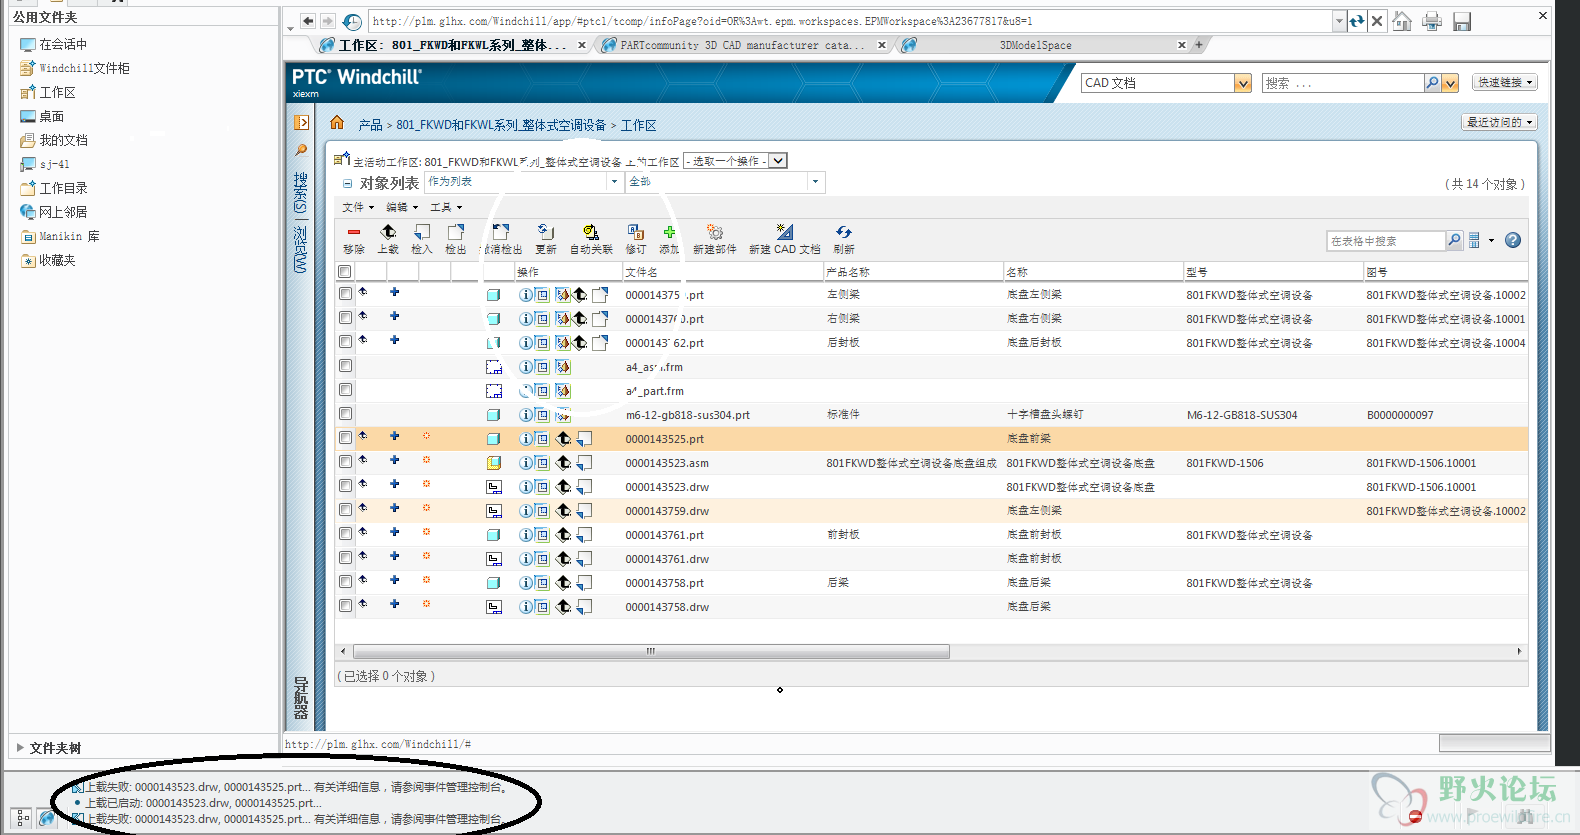Click the horizontal scrollbar under the table
The width and height of the screenshot is (1580, 835).
pyautogui.click(x=652, y=651)
